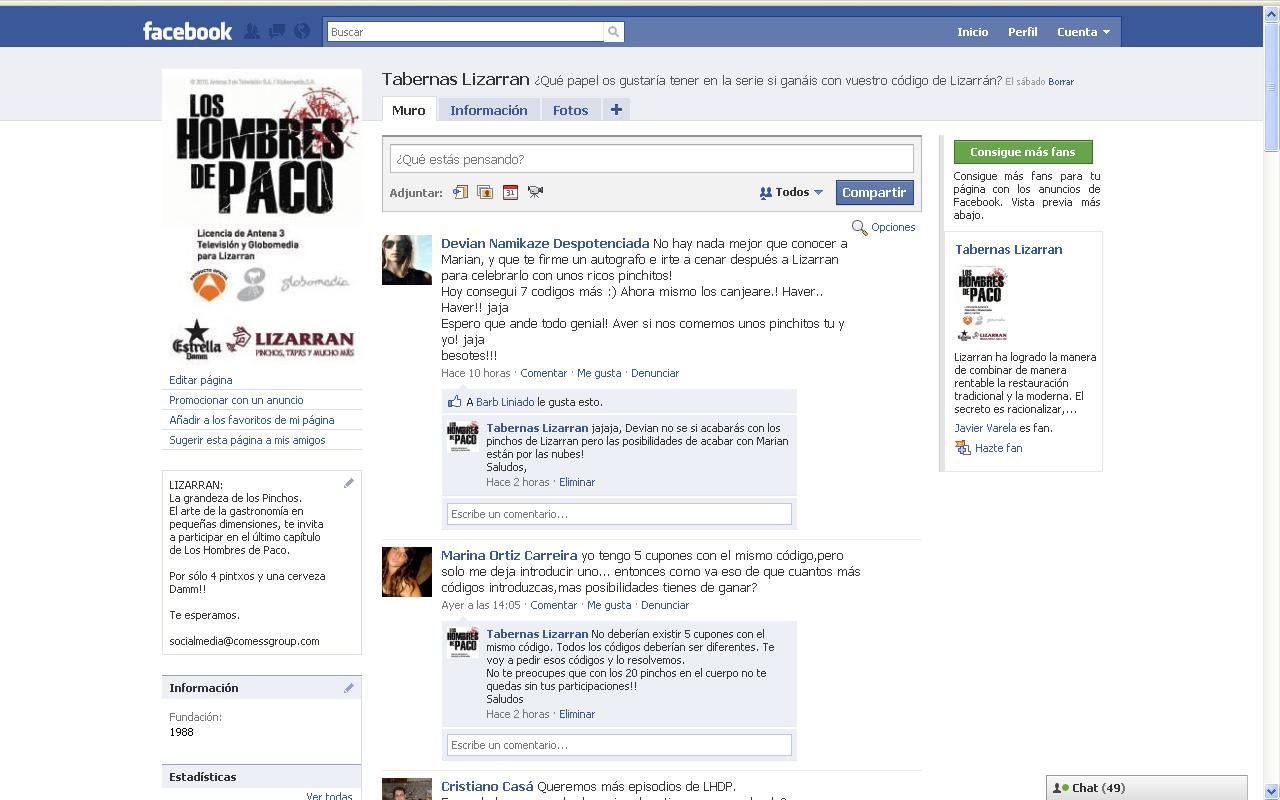
Task: Open the Chat (49) bar
Action: click(1147, 788)
